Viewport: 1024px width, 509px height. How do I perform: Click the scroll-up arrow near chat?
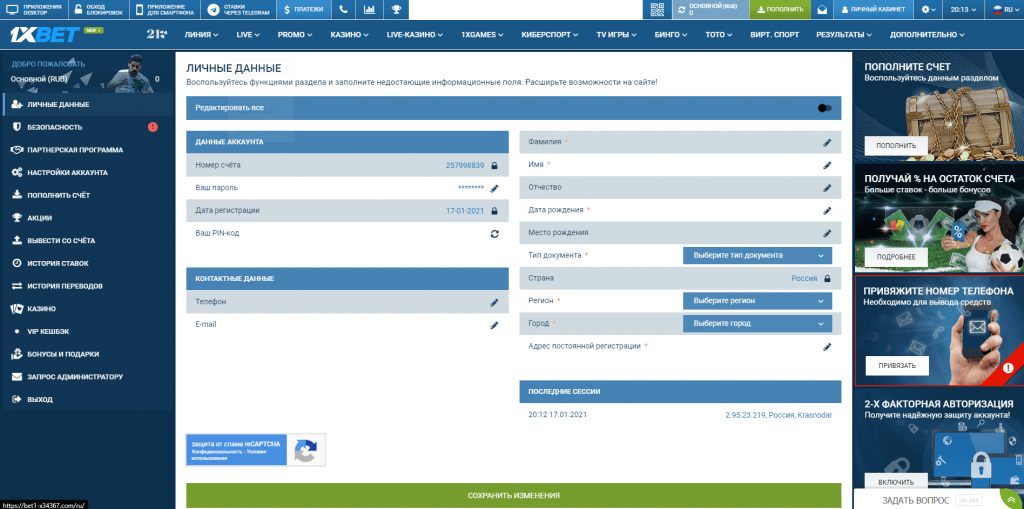[x=1012, y=500]
